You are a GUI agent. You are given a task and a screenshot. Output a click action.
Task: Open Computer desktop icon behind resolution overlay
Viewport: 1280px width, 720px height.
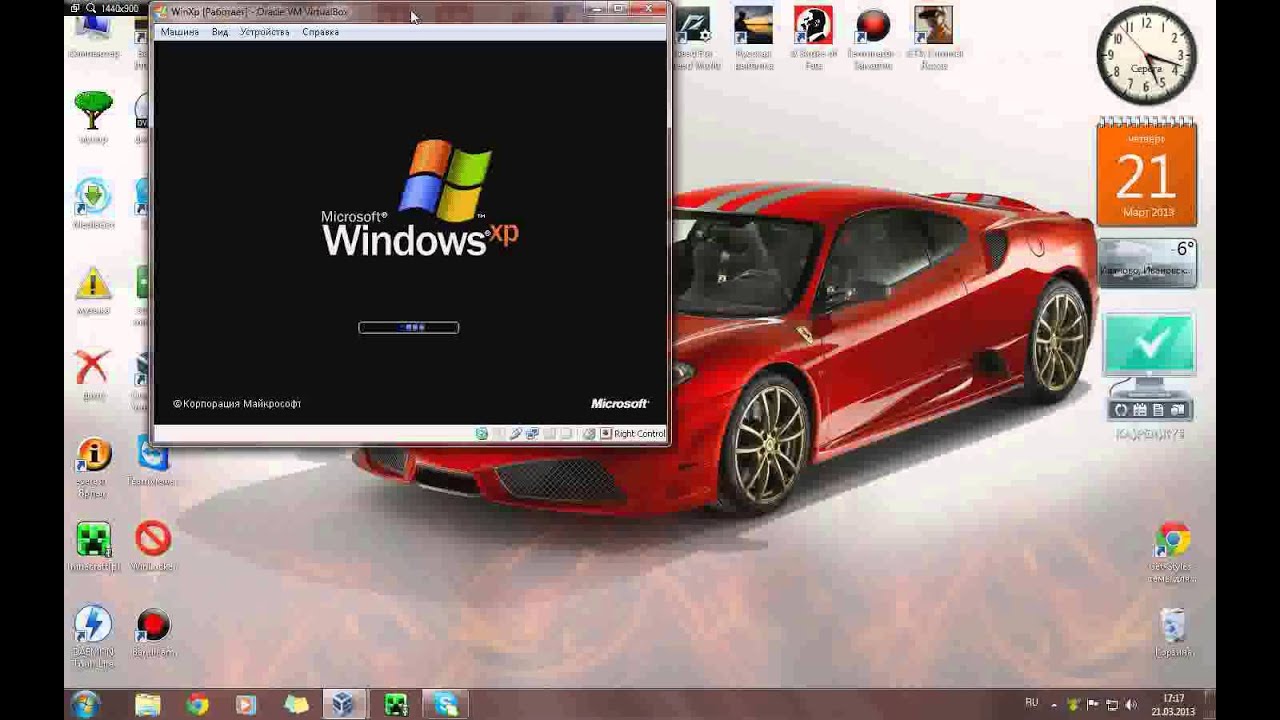coord(93,38)
